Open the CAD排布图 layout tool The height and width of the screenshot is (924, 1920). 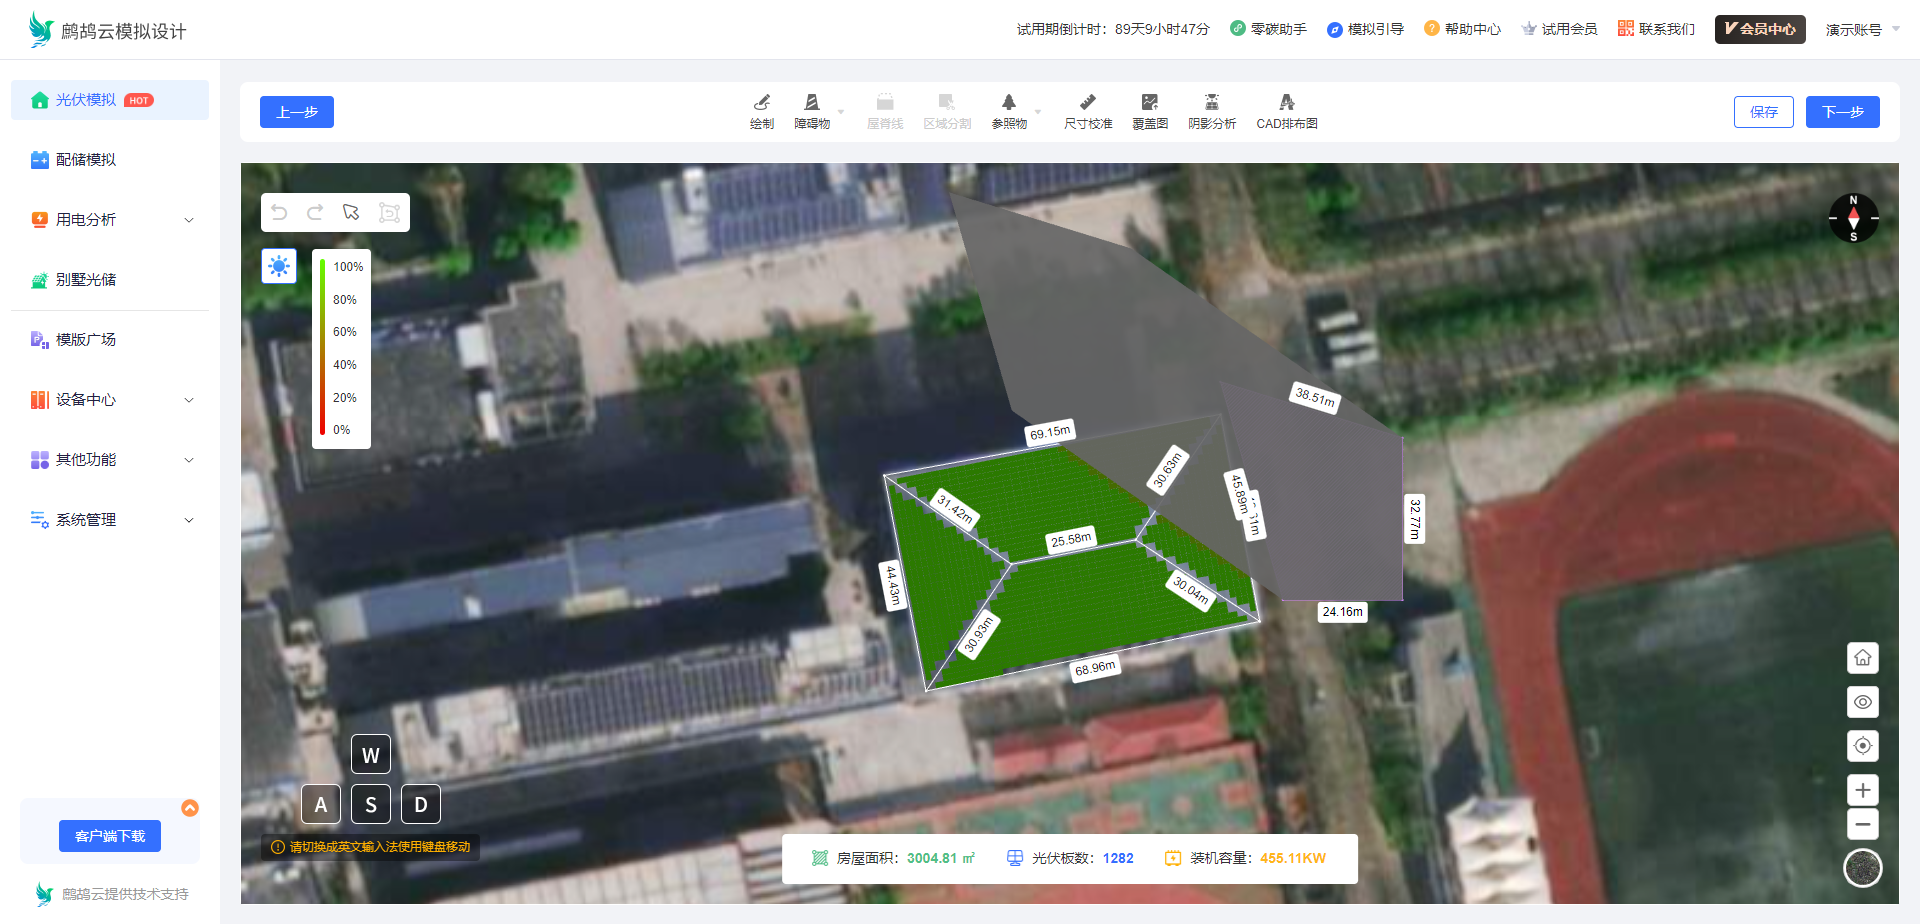tap(1287, 111)
